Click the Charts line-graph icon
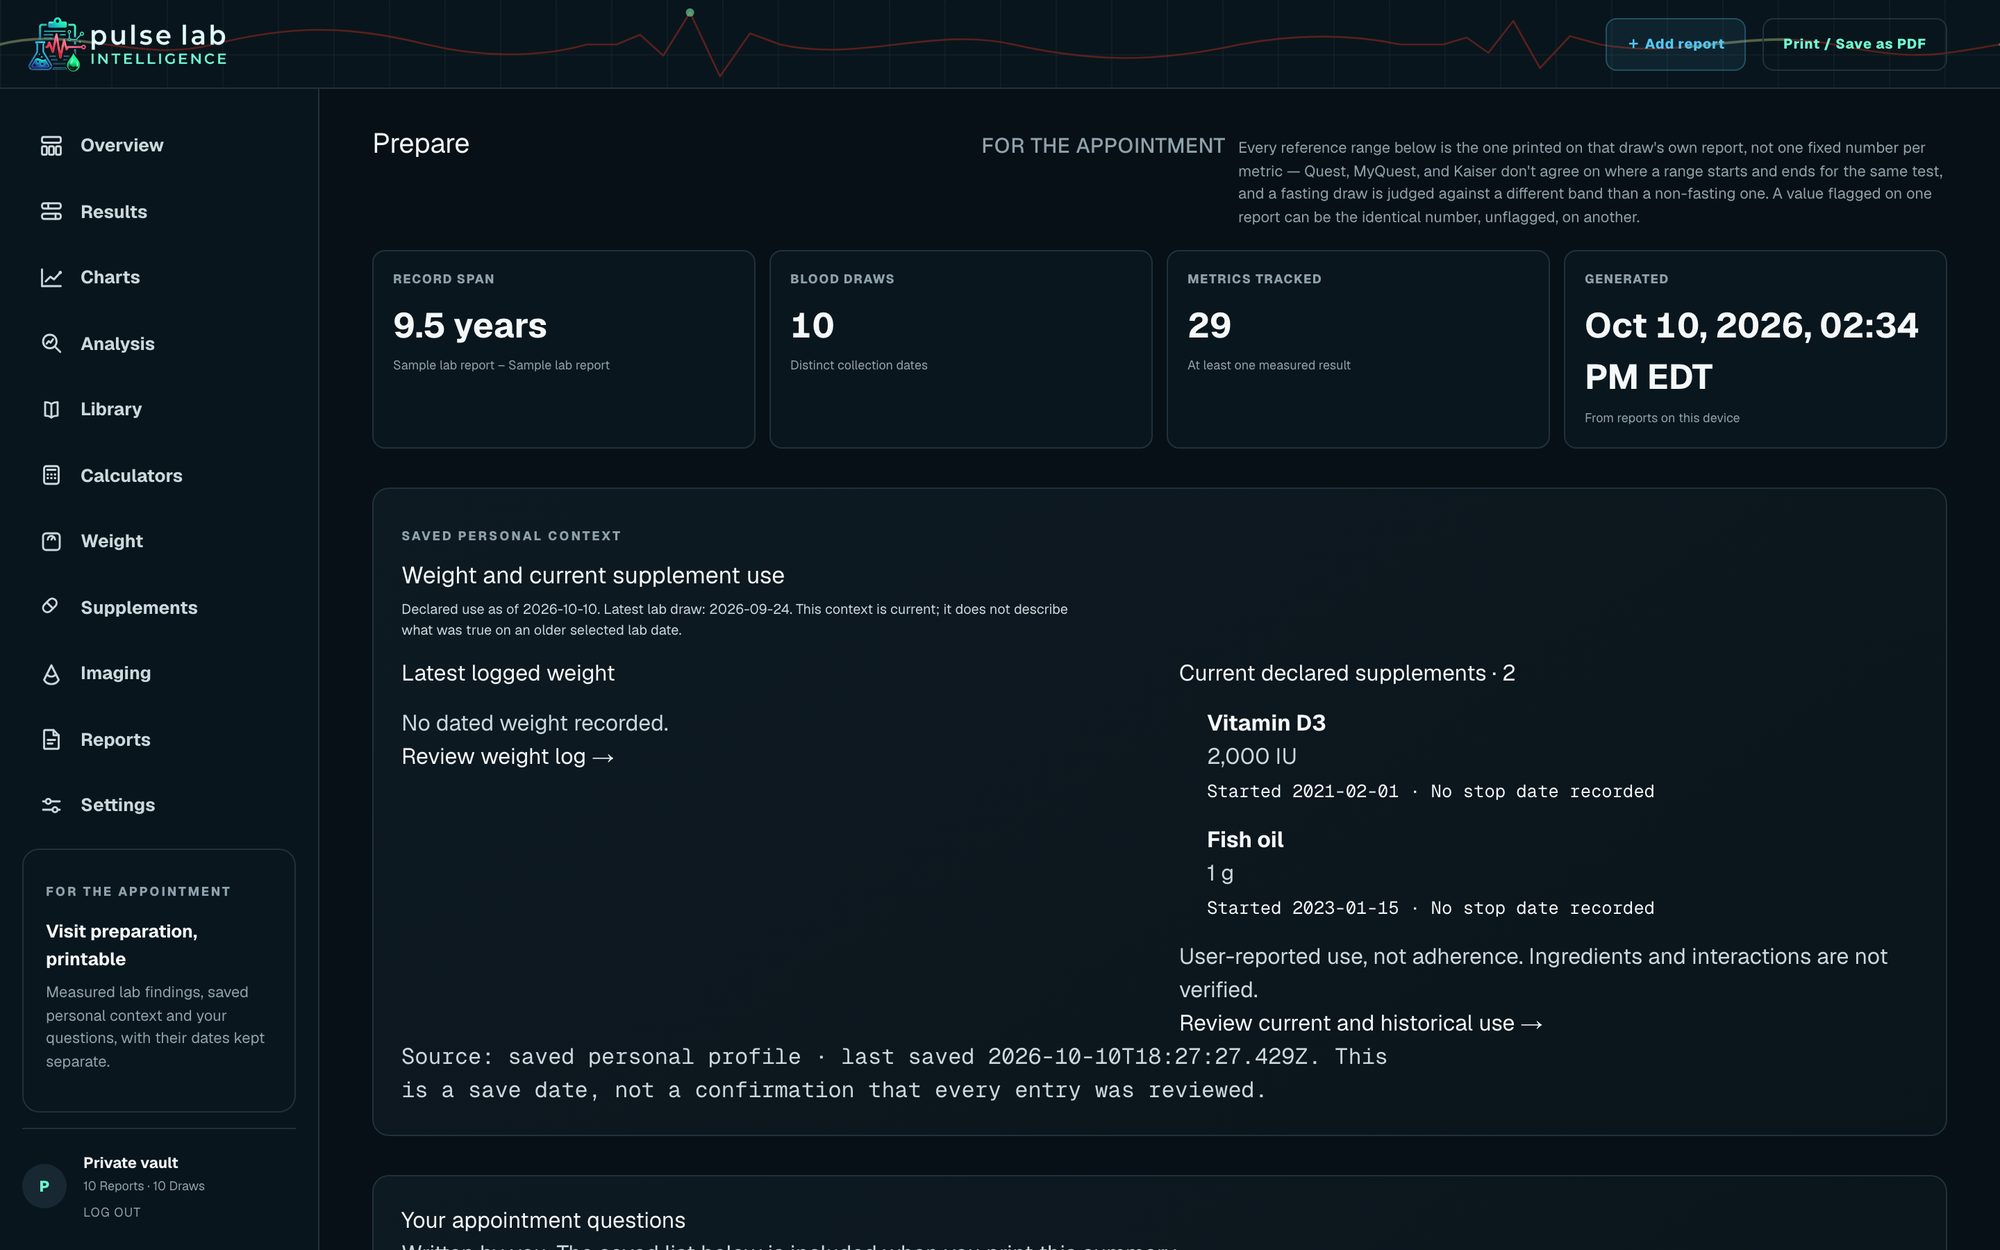 51,278
